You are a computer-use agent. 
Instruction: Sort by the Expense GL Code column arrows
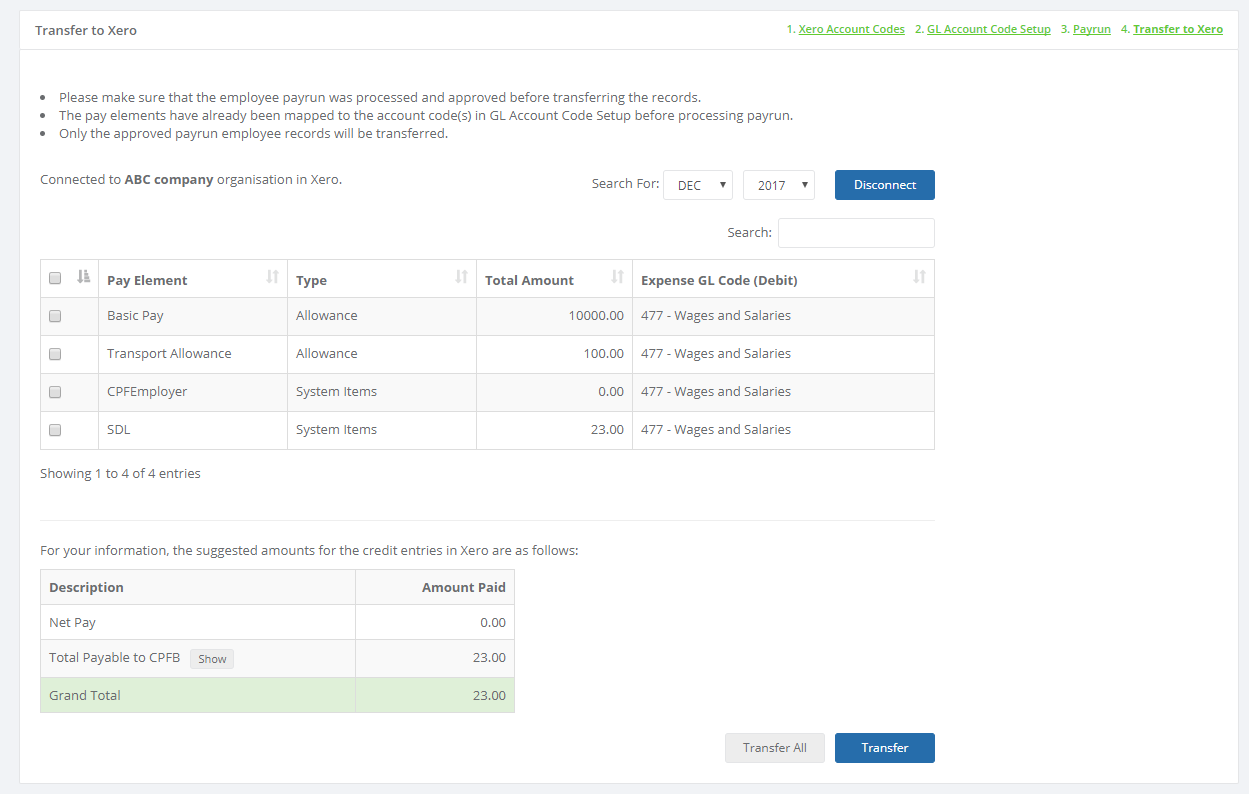click(x=919, y=277)
